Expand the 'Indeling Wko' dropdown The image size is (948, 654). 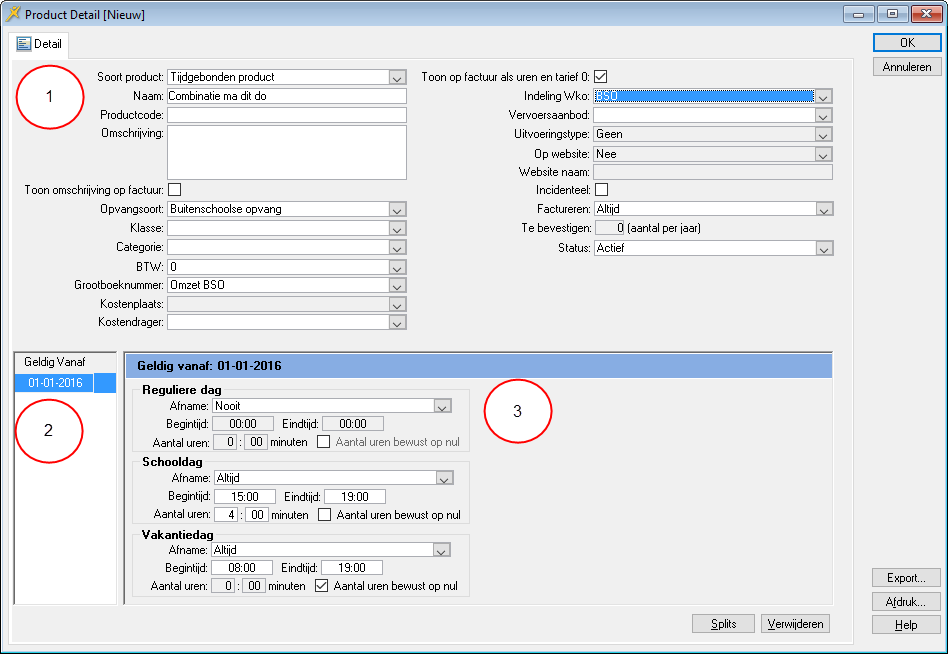click(823, 96)
